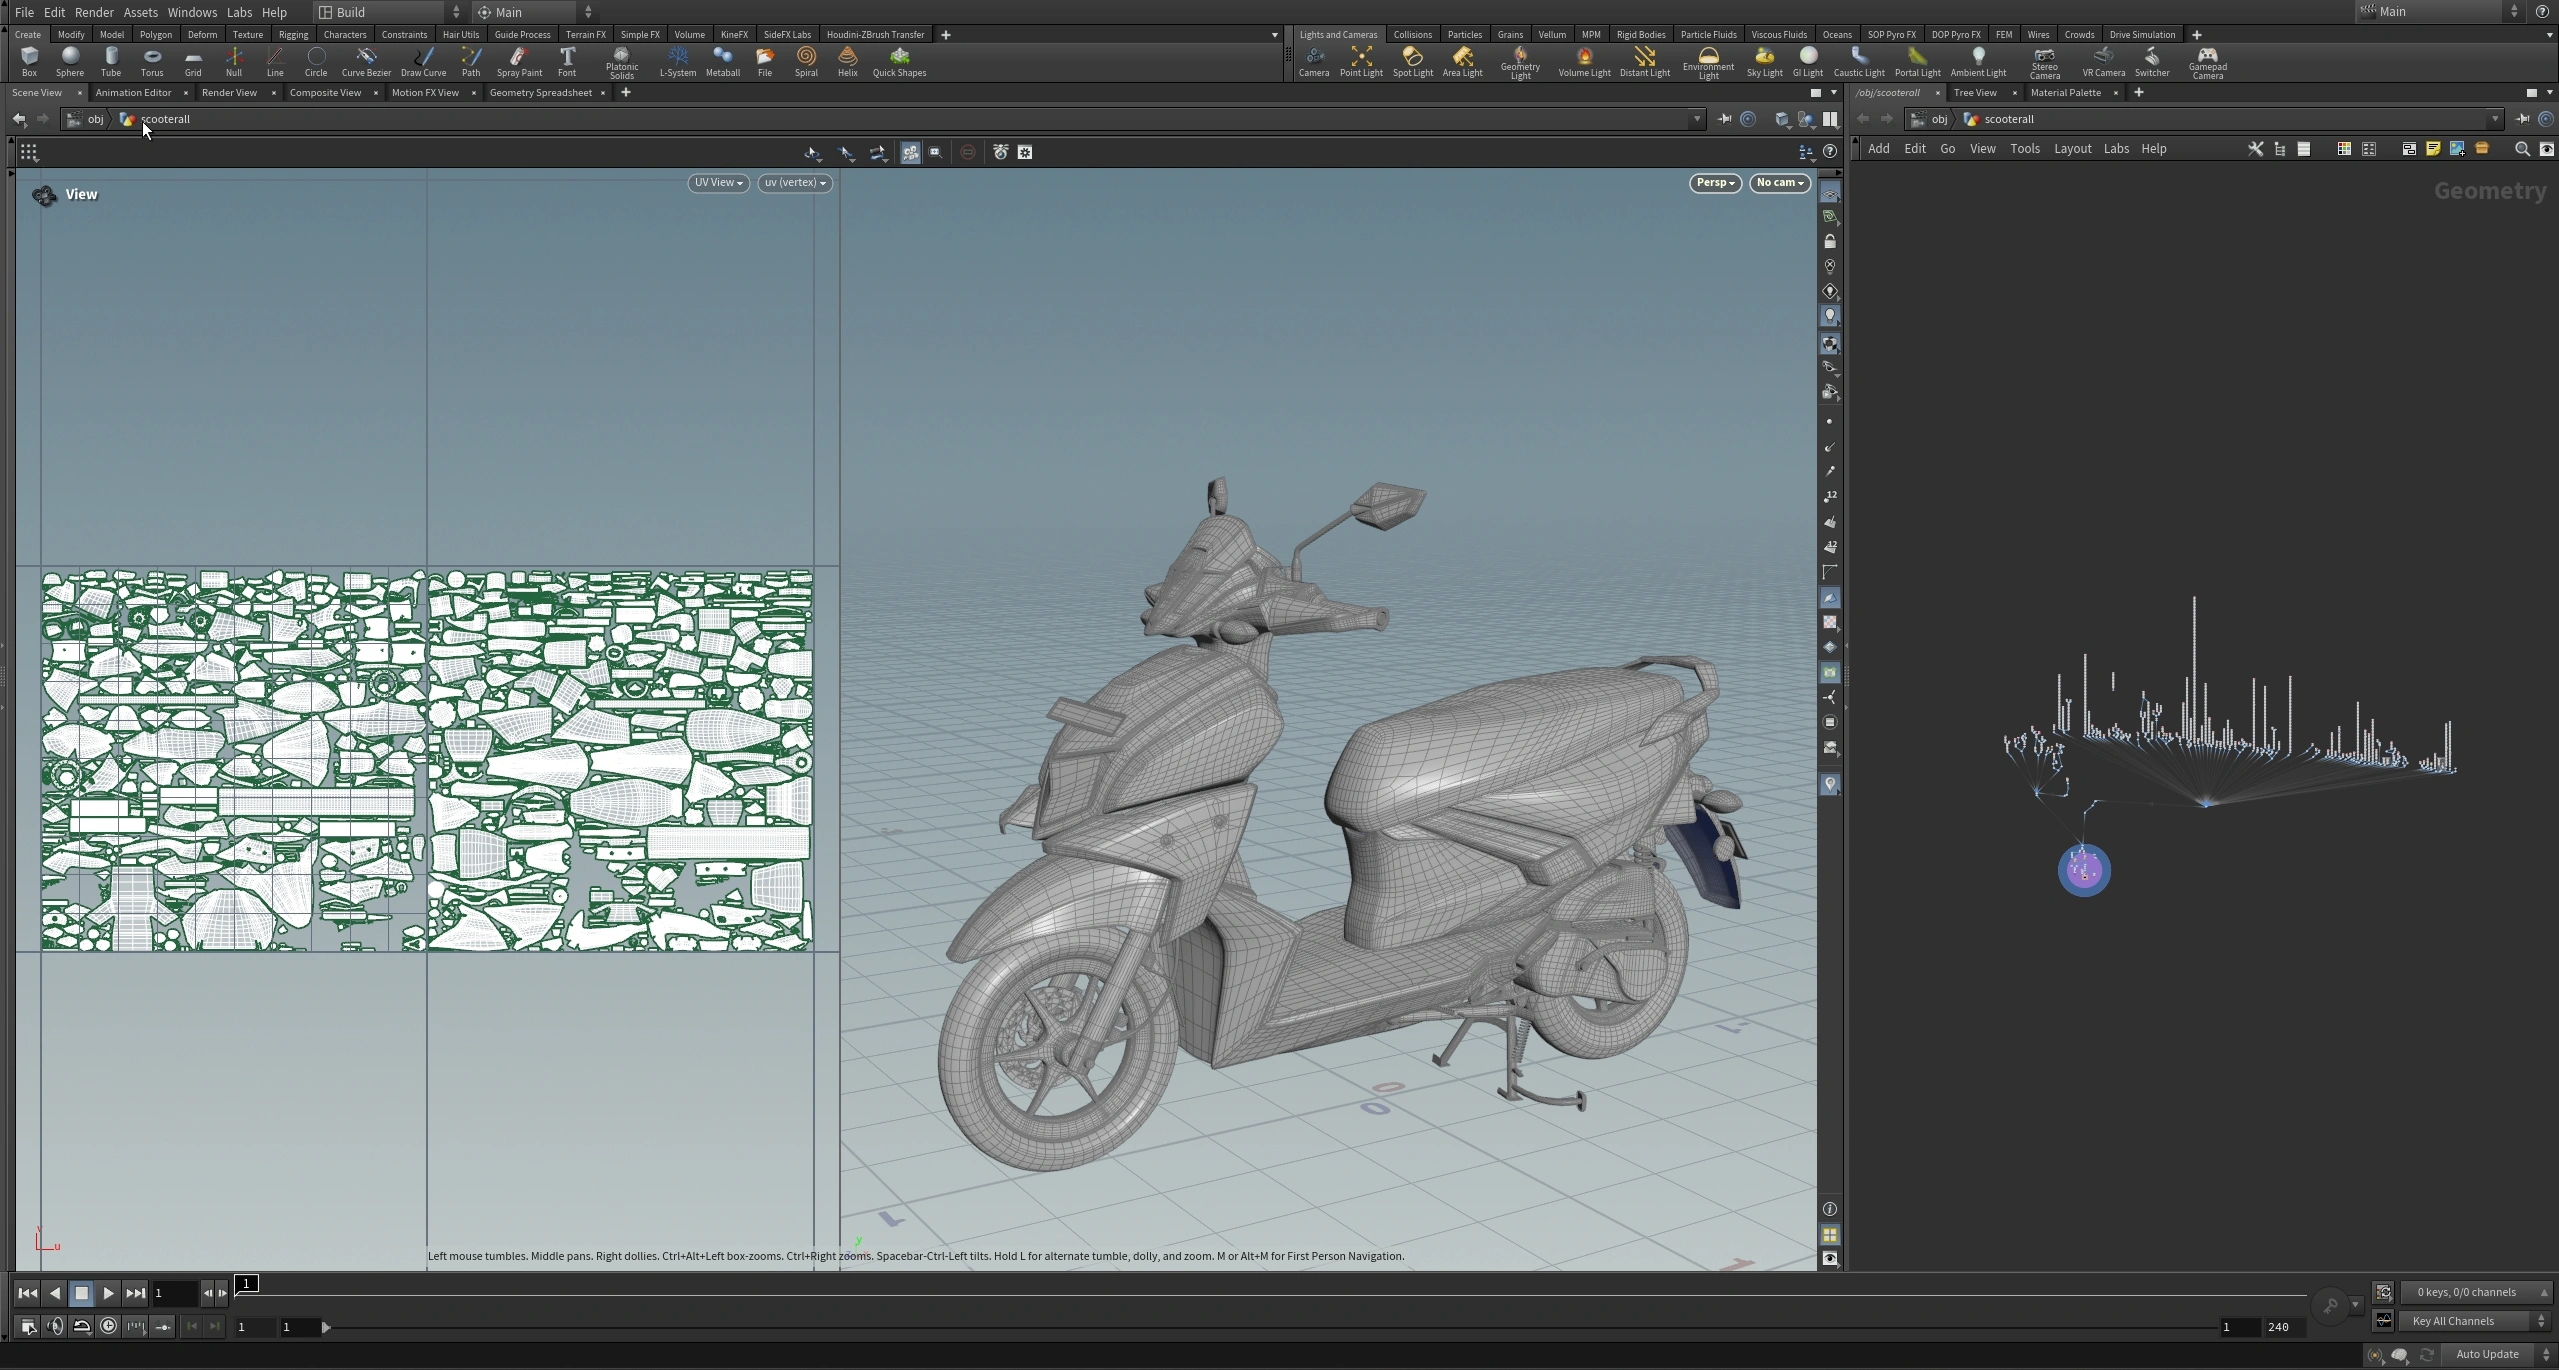Open the Render menu

click(x=94, y=12)
